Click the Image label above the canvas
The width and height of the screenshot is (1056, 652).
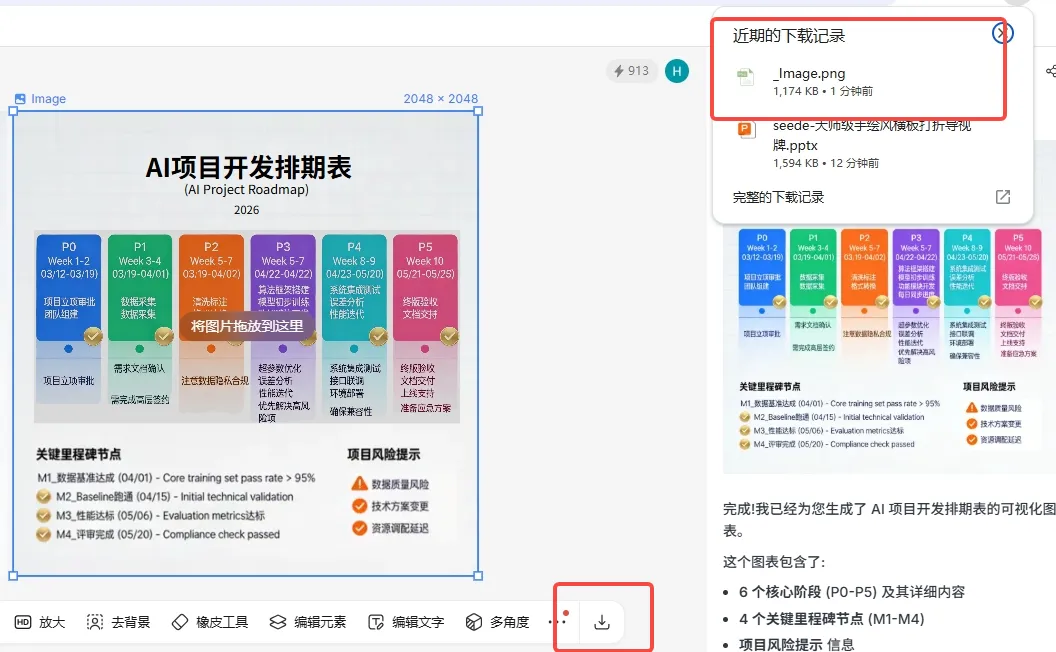coord(40,98)
